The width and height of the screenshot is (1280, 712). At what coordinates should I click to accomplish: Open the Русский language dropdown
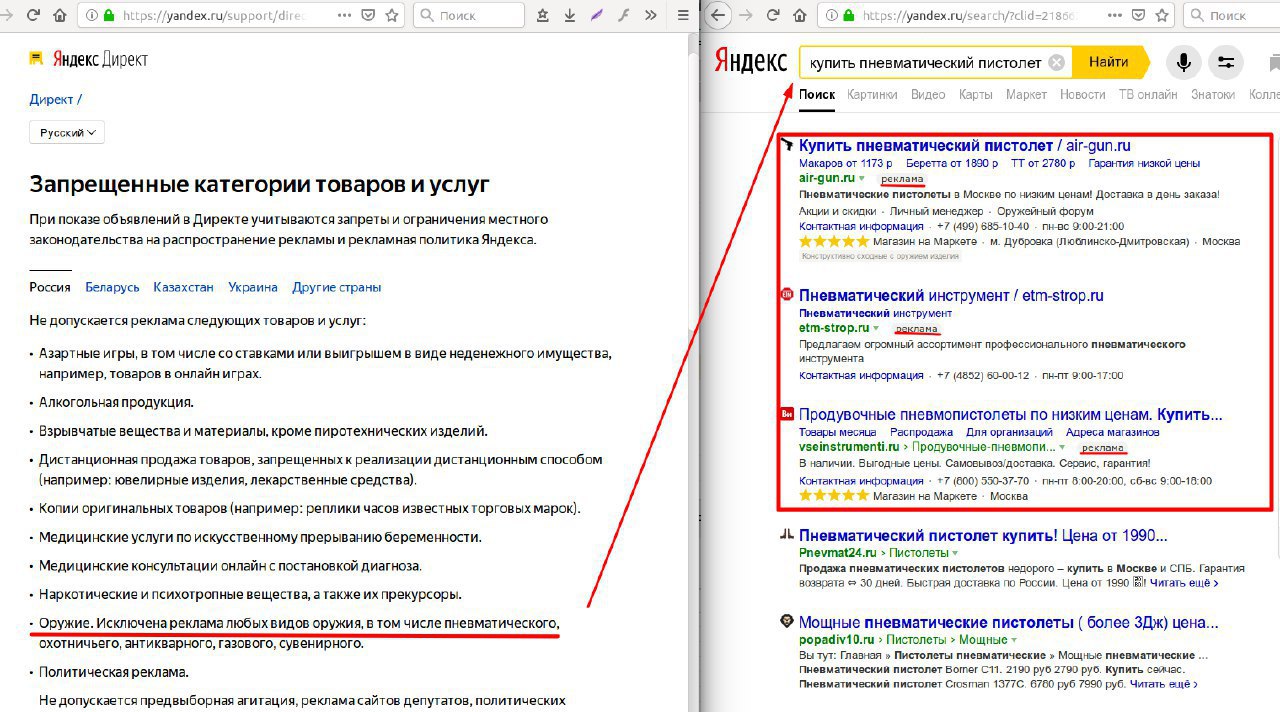click(67, 133)
